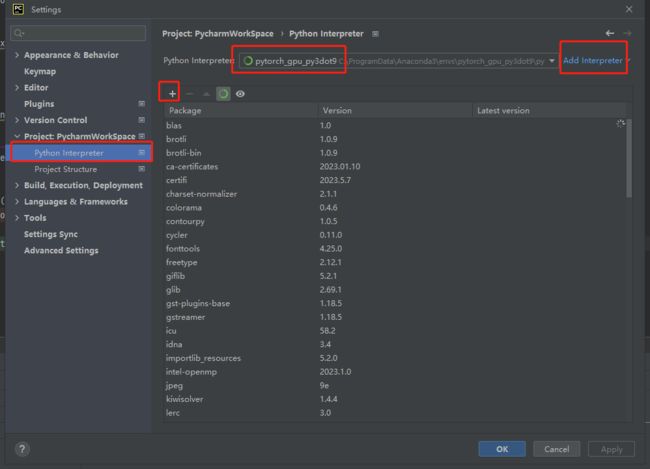Close the Settings dialog
The height and width of the screenshot is (469, 650).
629,9
